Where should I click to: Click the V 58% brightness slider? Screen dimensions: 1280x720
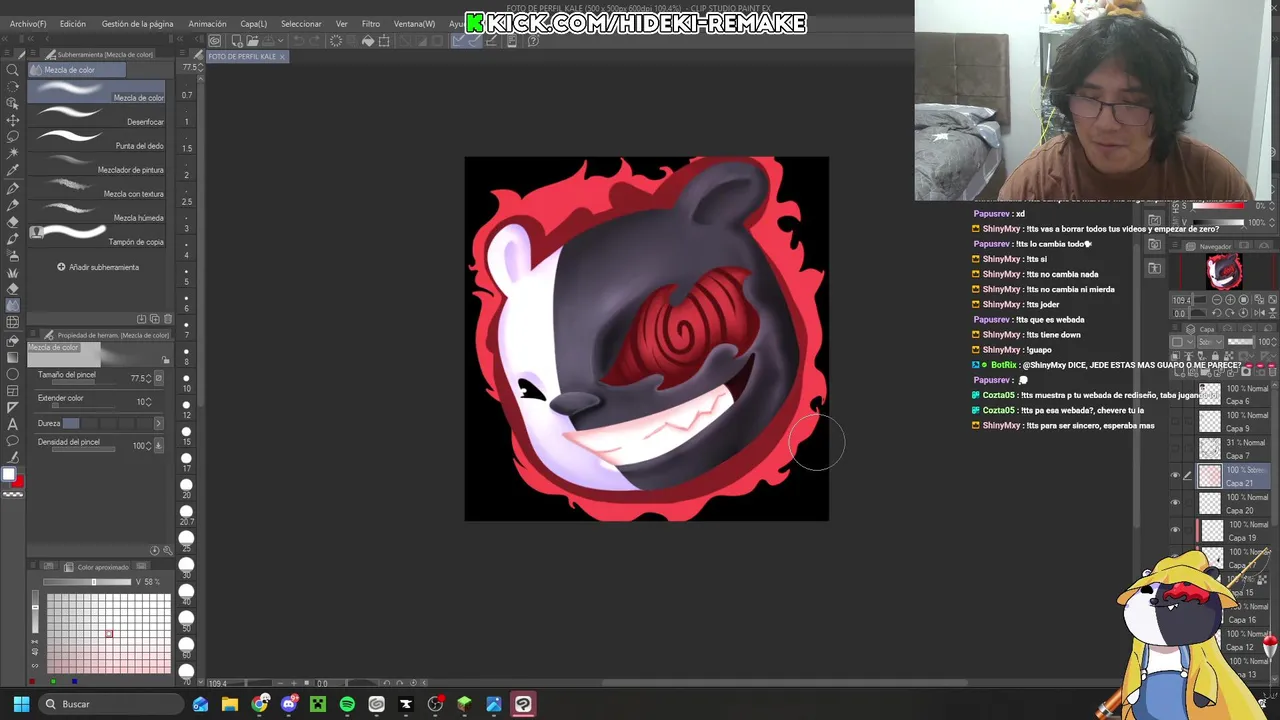tap(87, 582)
